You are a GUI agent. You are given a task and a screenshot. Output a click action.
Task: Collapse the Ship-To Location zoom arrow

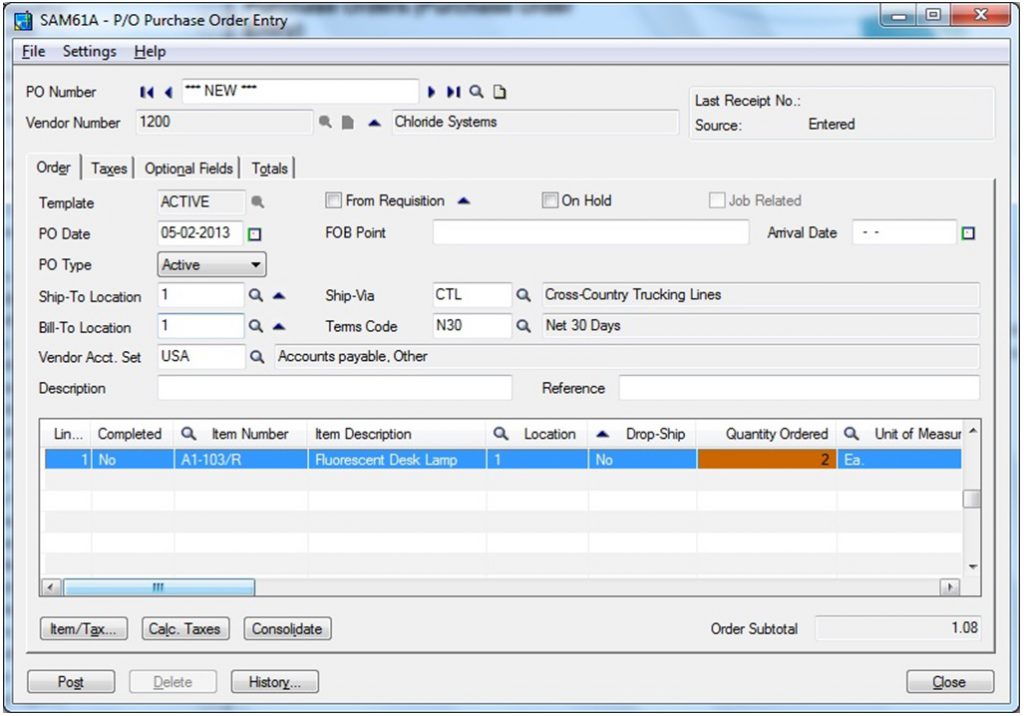coord(278,295)
